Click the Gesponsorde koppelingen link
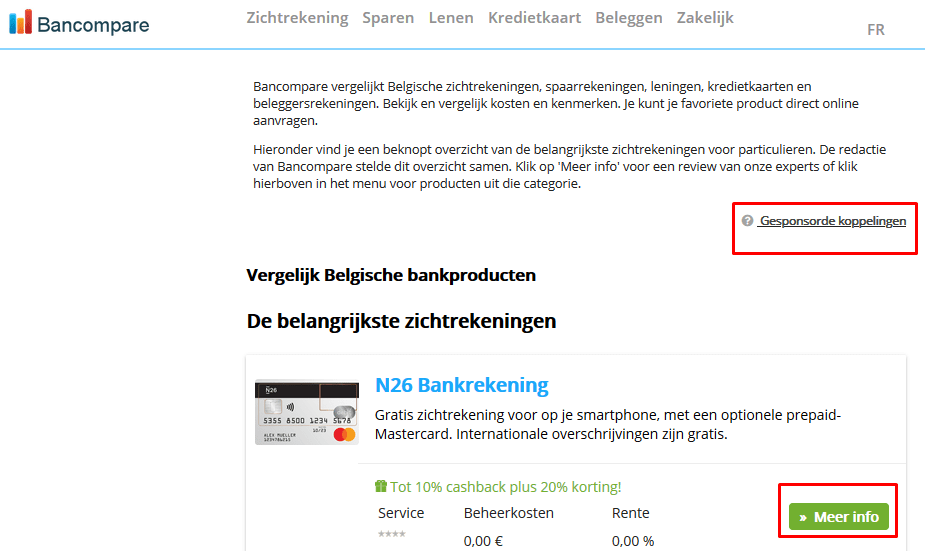Screen dimensions: 925x551 click(832, 221)
